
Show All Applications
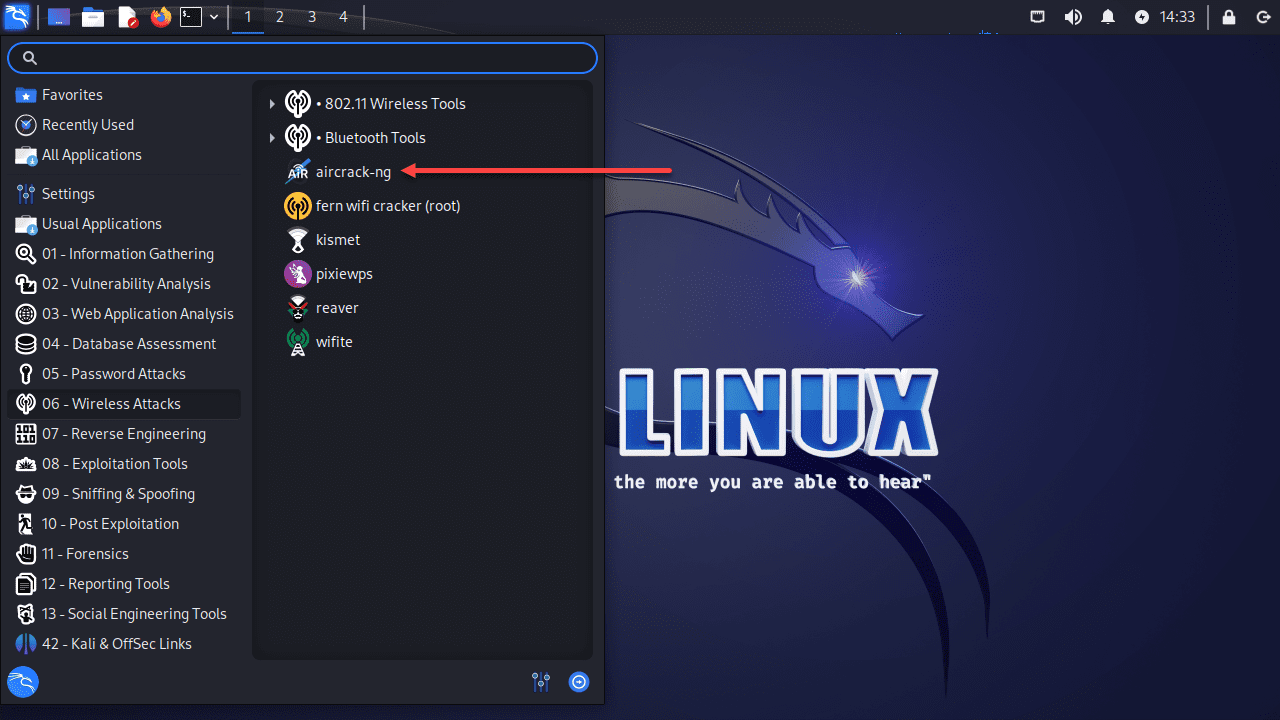click(124, 155)
